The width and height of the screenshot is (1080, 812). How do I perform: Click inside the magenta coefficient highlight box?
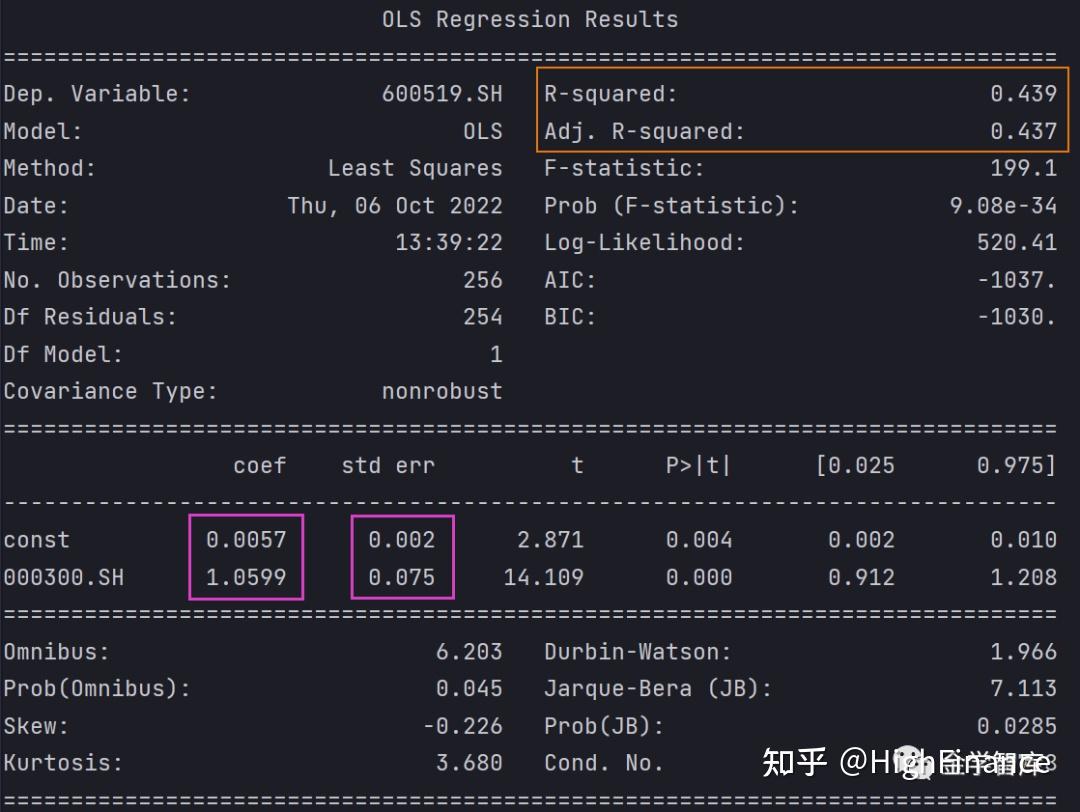[x=246, y=557]
